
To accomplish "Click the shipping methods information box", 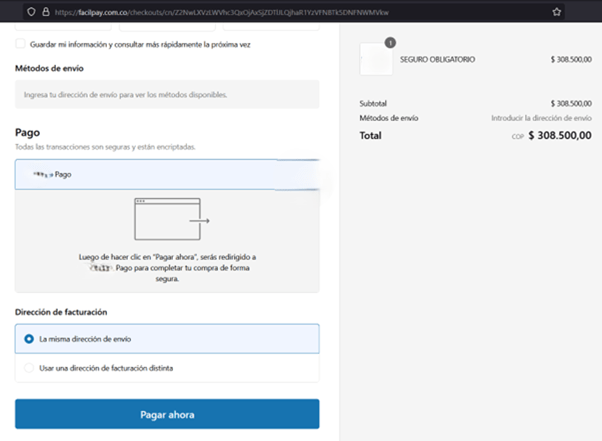I will pyautogui.click(x=167, y=95).
